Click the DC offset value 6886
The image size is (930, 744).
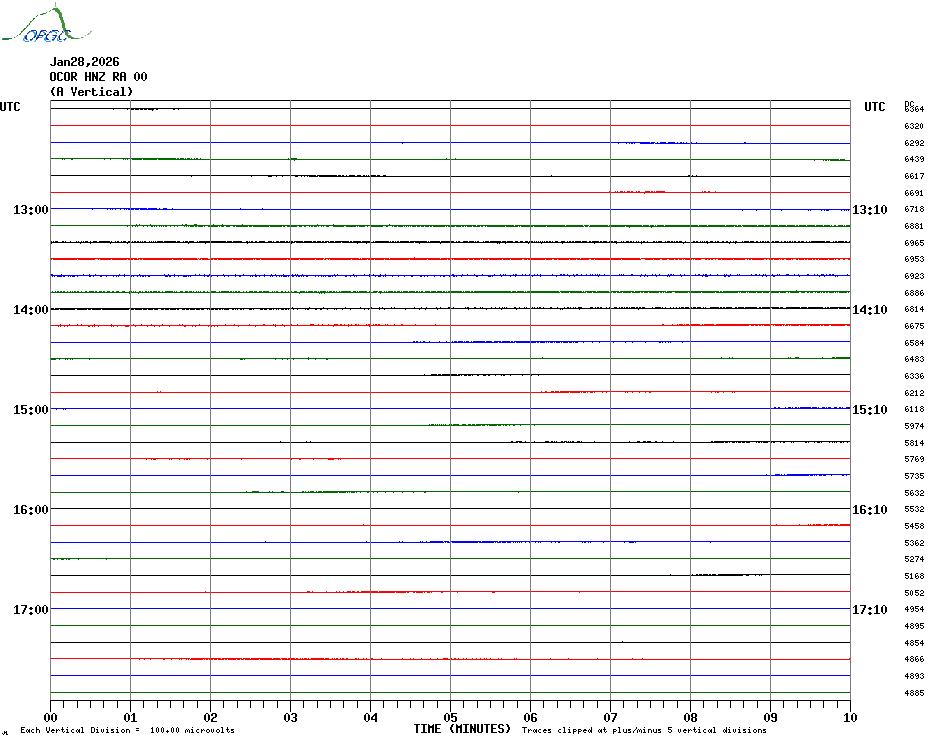[914, 293]
